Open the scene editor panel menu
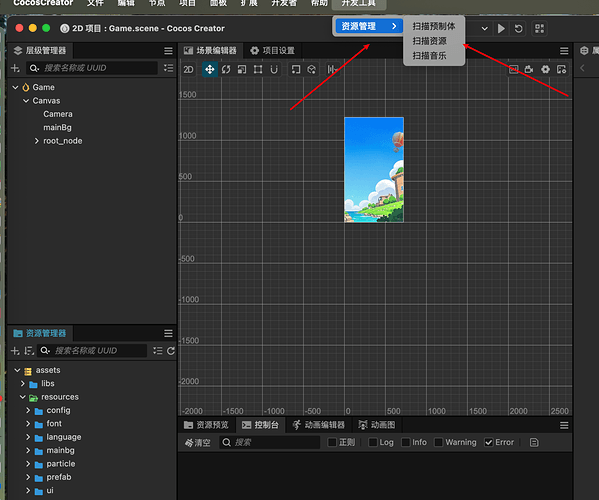This screenshot has width=599, height=500. pyautogui.click(x=564, y=51)
